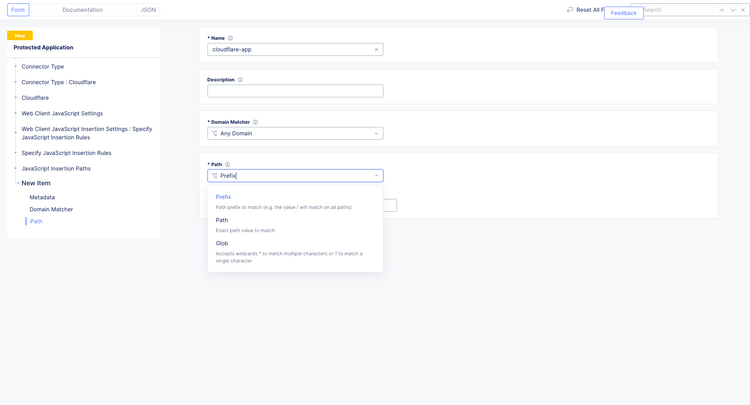The width and height of the screenshot is (750, 405).
Task: Switch to the Documentation tab
Action: pos(82,10)
